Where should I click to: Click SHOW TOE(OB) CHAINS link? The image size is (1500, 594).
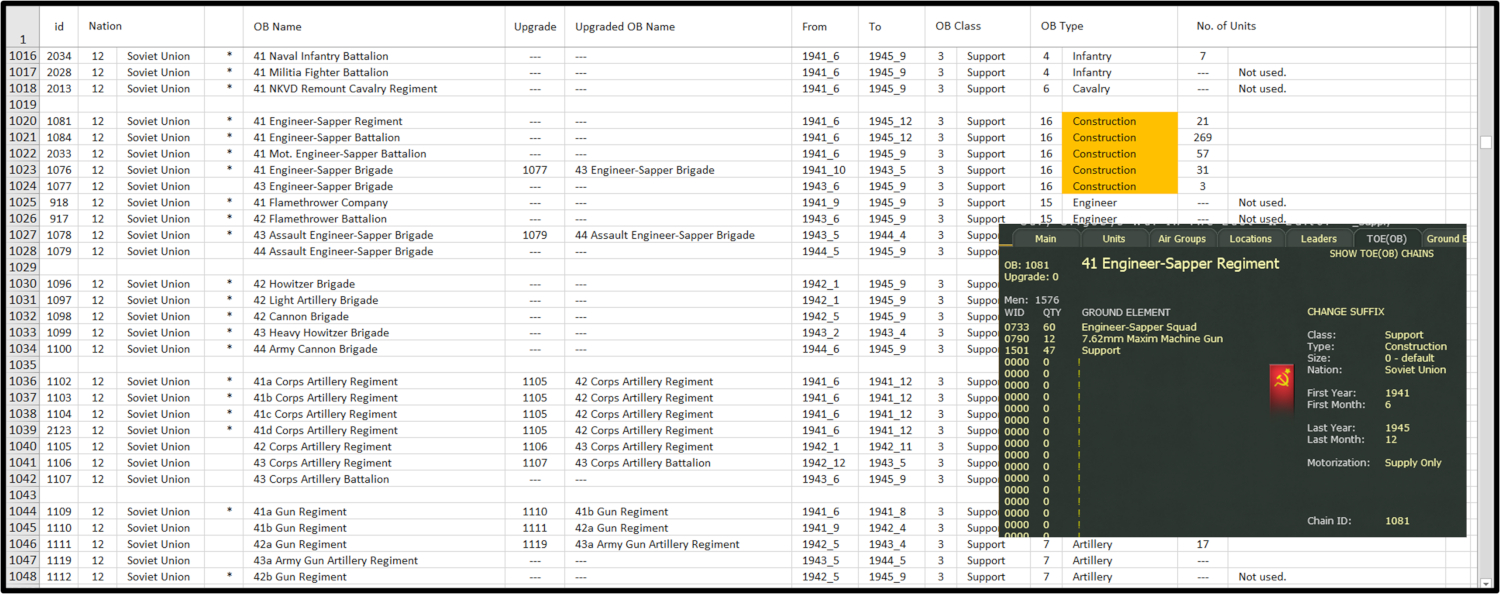click(1381, 254)
